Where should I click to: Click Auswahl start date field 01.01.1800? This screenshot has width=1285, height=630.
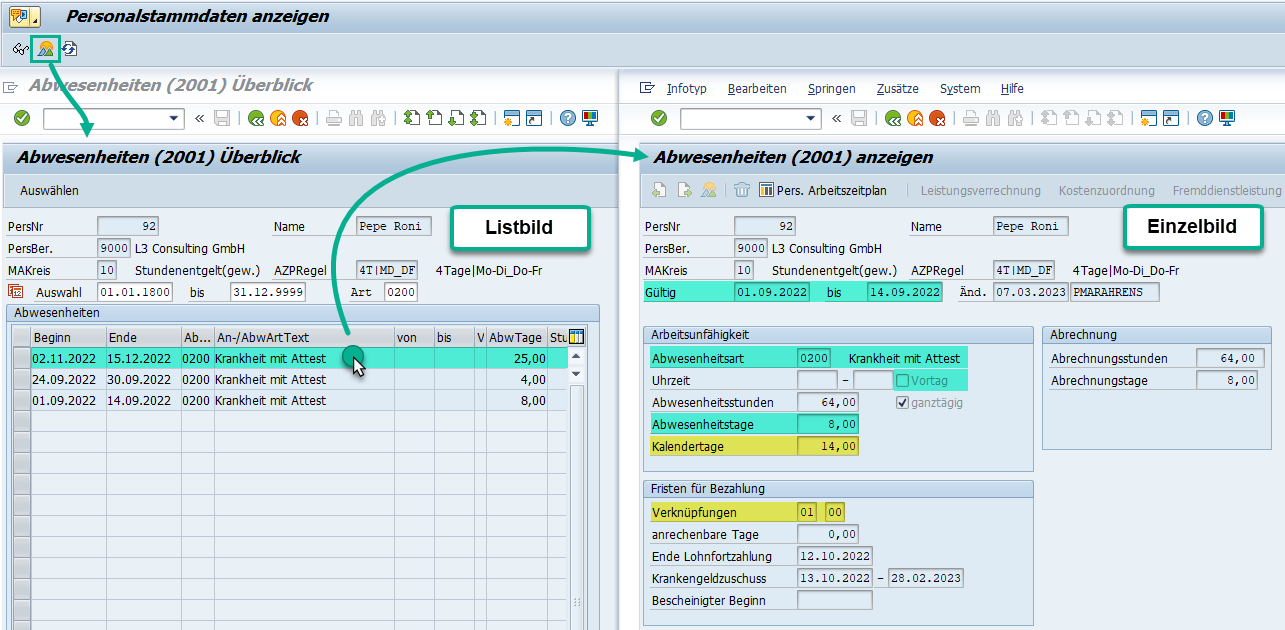pos(135,292)
